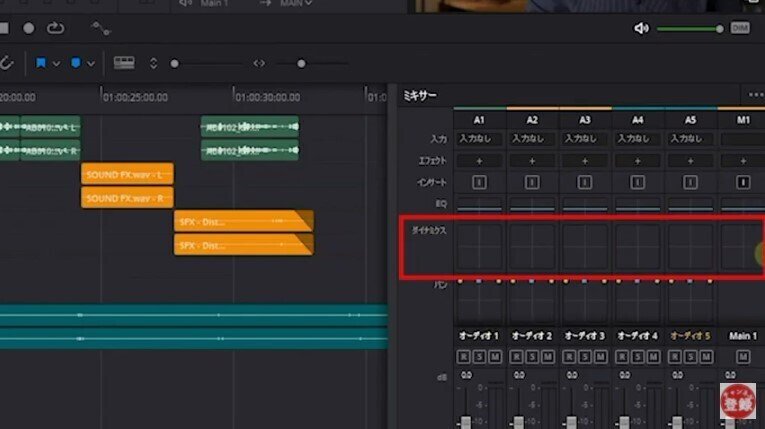Open the EQ display for A1

click(x=479, y=204)
